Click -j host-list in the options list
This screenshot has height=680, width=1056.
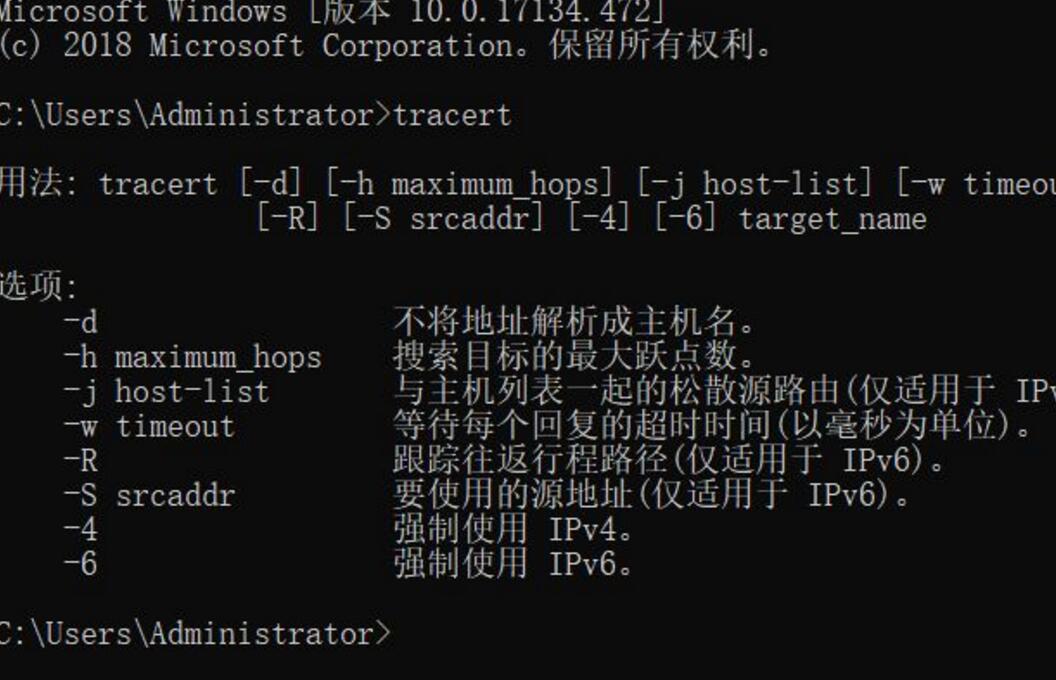(166, 391)
